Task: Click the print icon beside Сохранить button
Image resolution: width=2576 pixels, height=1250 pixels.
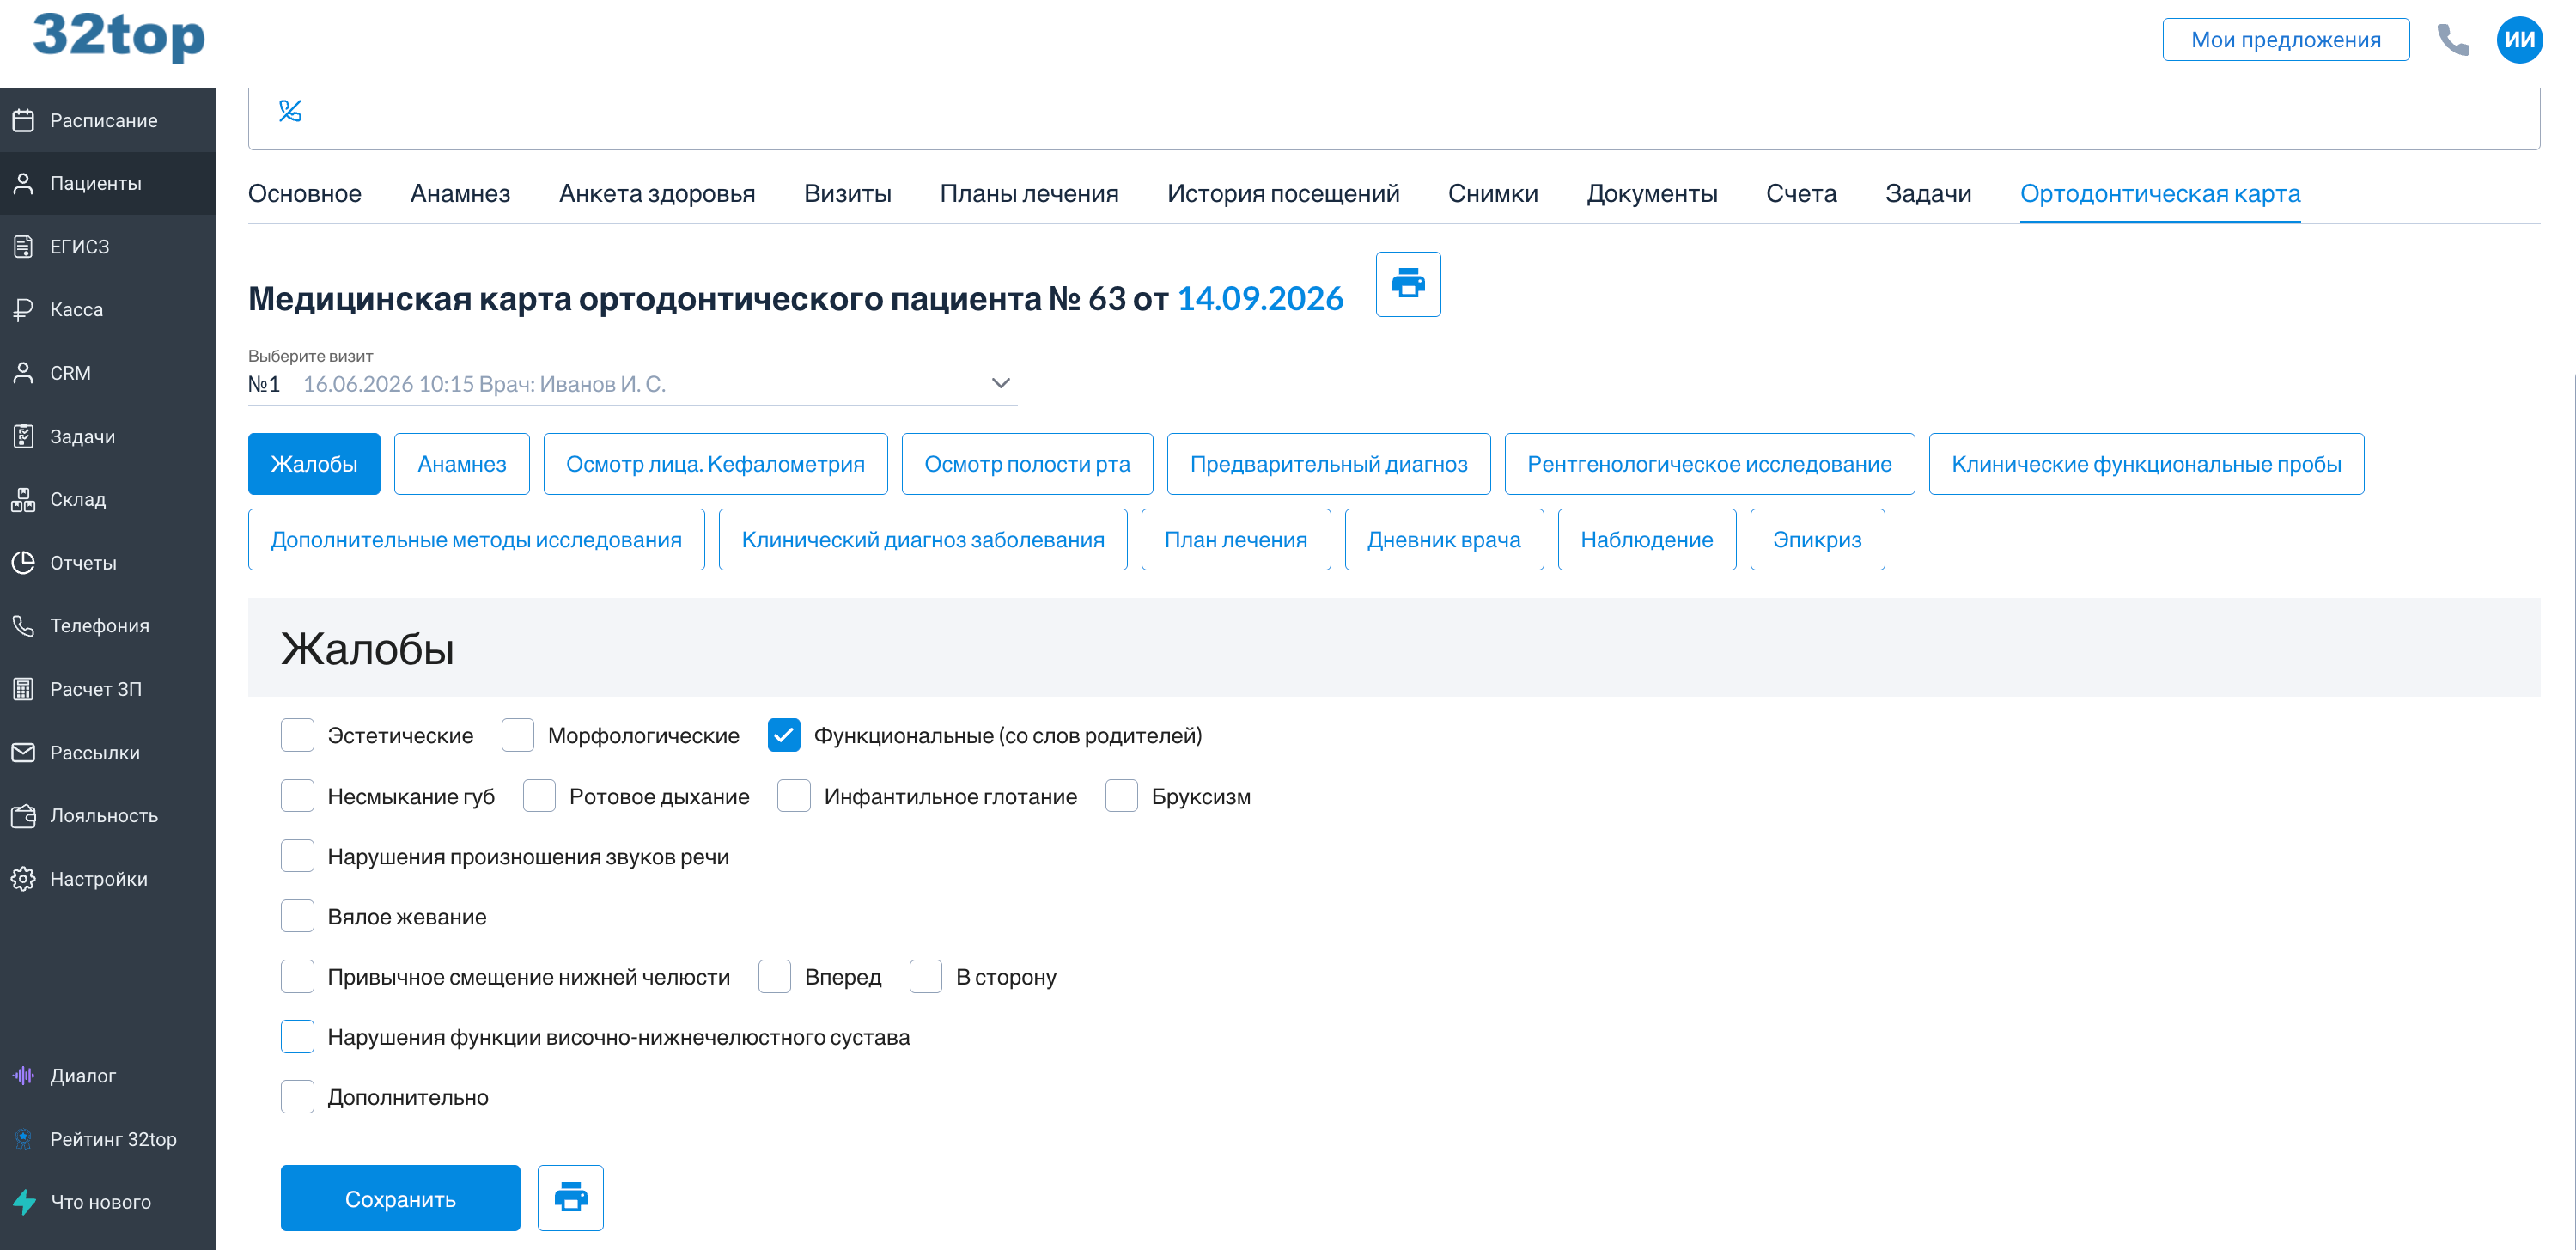Action: (x=570, y=1197)
